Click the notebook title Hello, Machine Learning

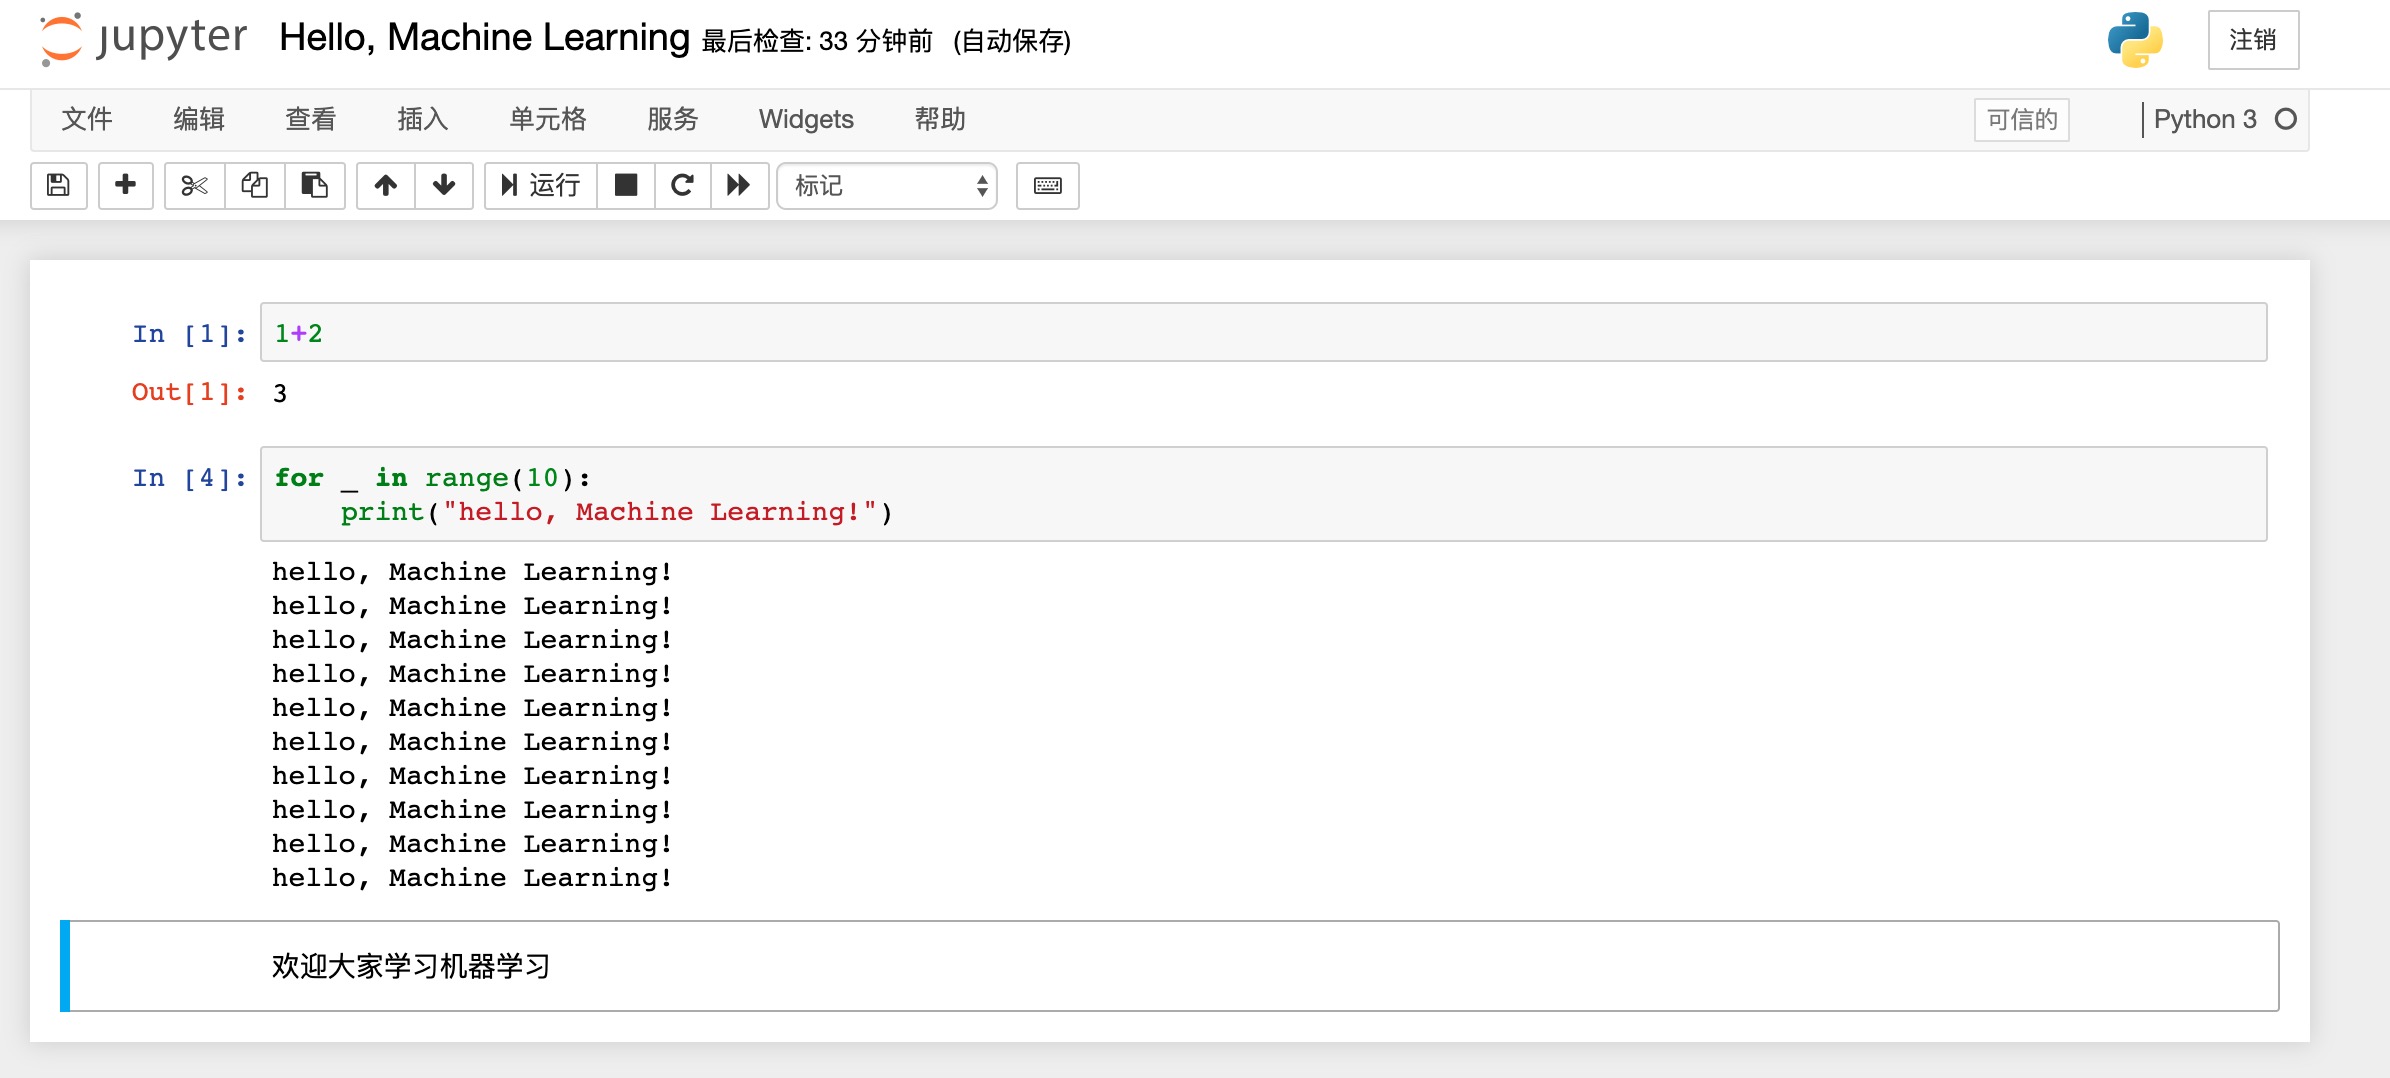pyautogui.click(x=485, y=38)
